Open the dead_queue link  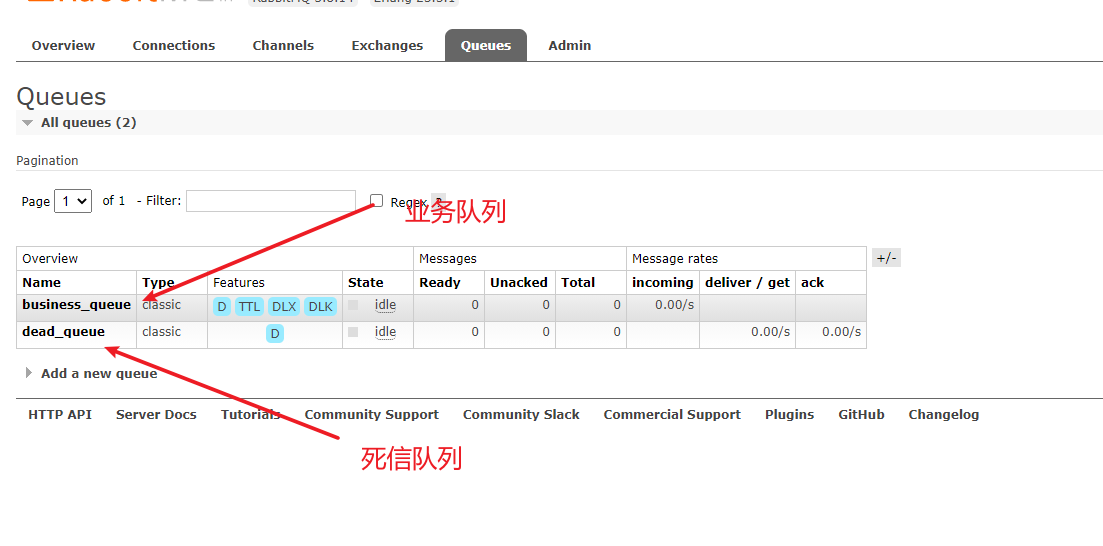coord(63,331)
